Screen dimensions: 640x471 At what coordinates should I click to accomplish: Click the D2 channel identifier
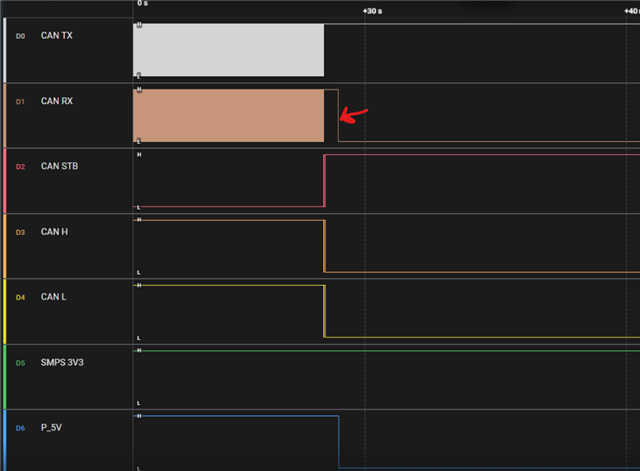[20, 167]
